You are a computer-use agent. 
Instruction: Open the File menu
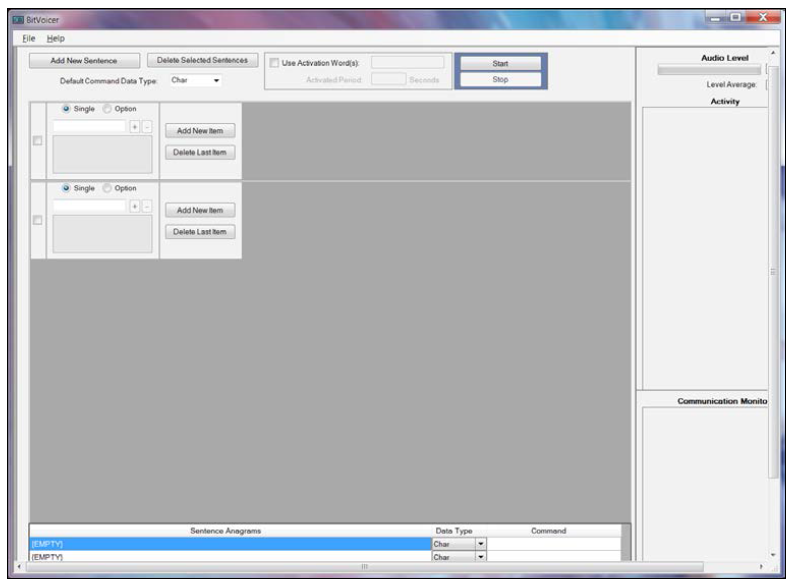point(29,38)
